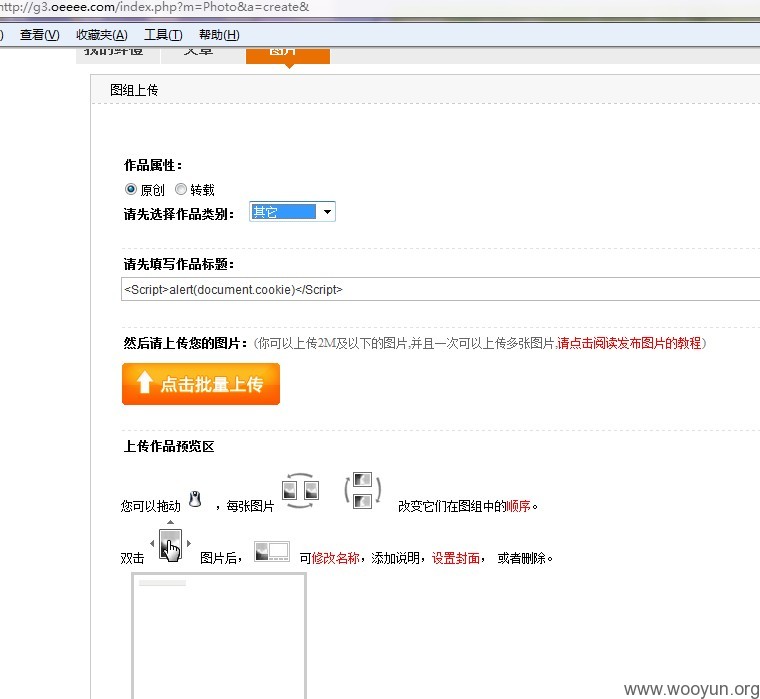760x699 pixels.
Task: Click the vertical swap images icon
Action: (x=363, y=490)
